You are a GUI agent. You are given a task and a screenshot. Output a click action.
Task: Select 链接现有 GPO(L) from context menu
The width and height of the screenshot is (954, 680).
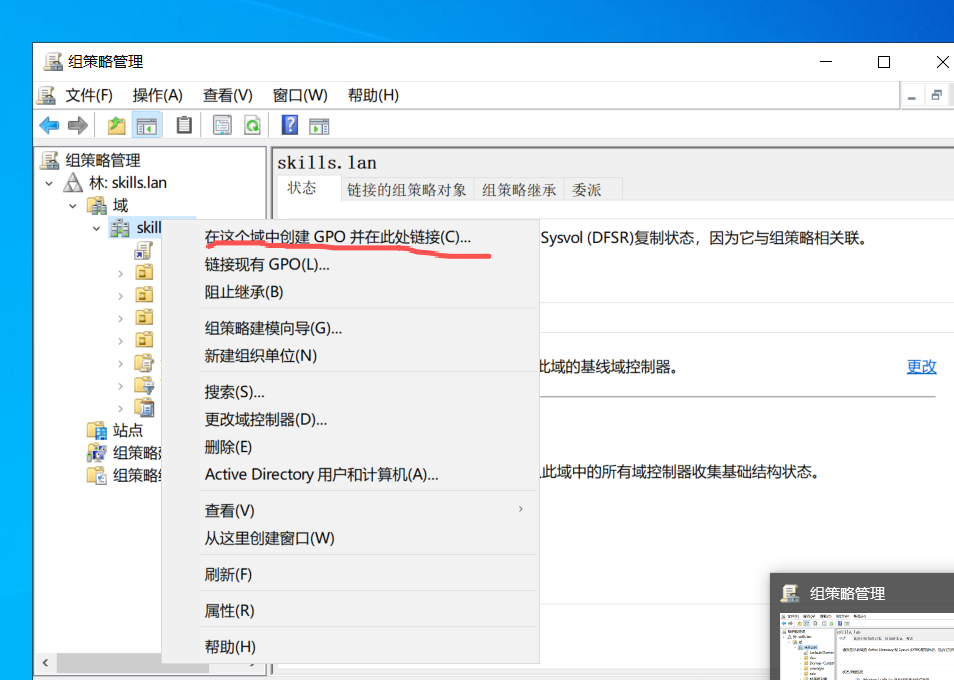pyautogui.click(x=267, y=264)
